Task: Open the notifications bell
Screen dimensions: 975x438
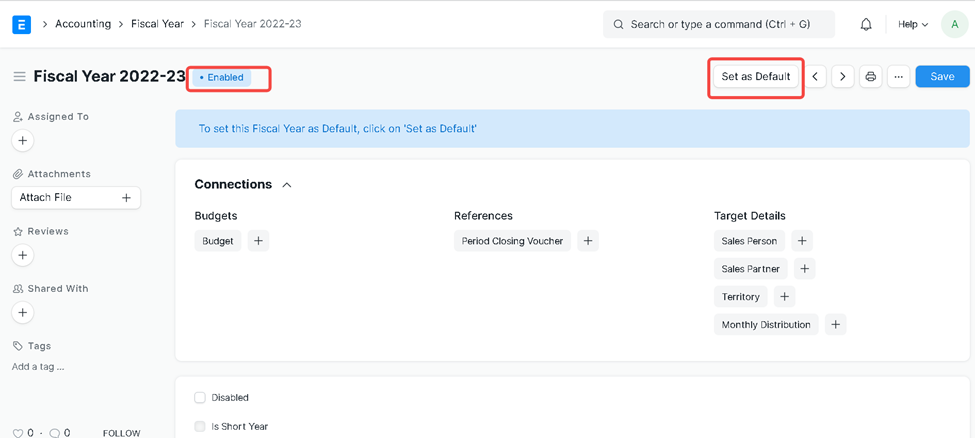Action: [x=866, y=24]
